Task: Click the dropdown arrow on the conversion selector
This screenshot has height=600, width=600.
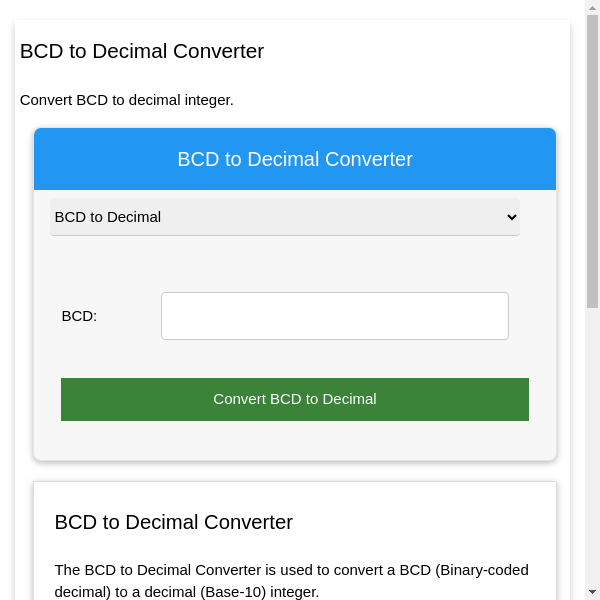Action: tap(512, 217)
